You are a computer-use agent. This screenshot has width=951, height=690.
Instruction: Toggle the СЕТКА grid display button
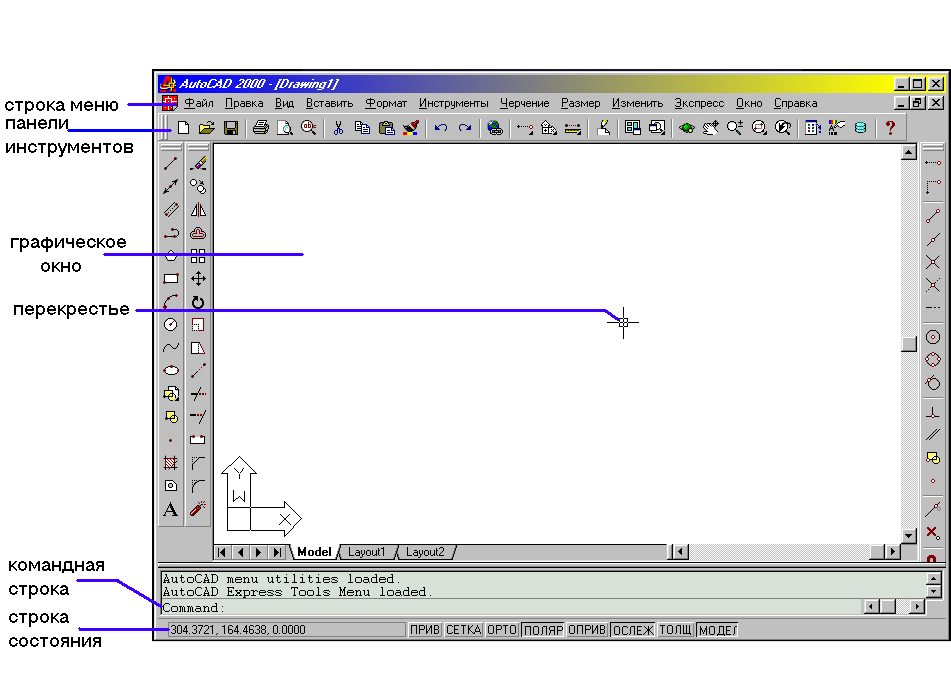(x=463, y=630)
